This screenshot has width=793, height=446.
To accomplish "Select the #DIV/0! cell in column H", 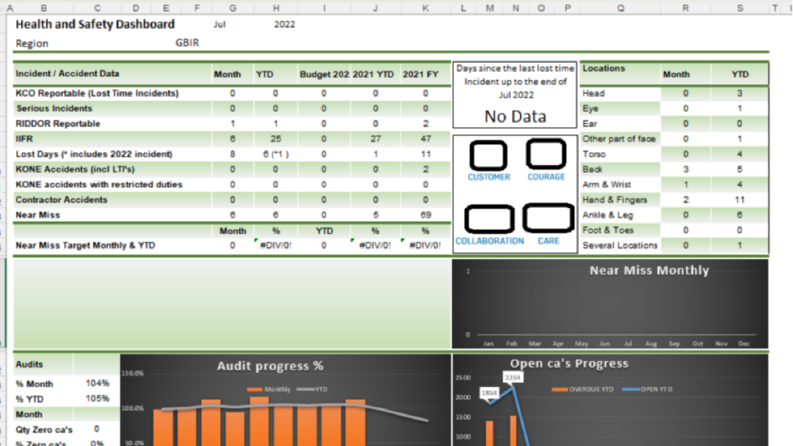I will click(276, 245).
